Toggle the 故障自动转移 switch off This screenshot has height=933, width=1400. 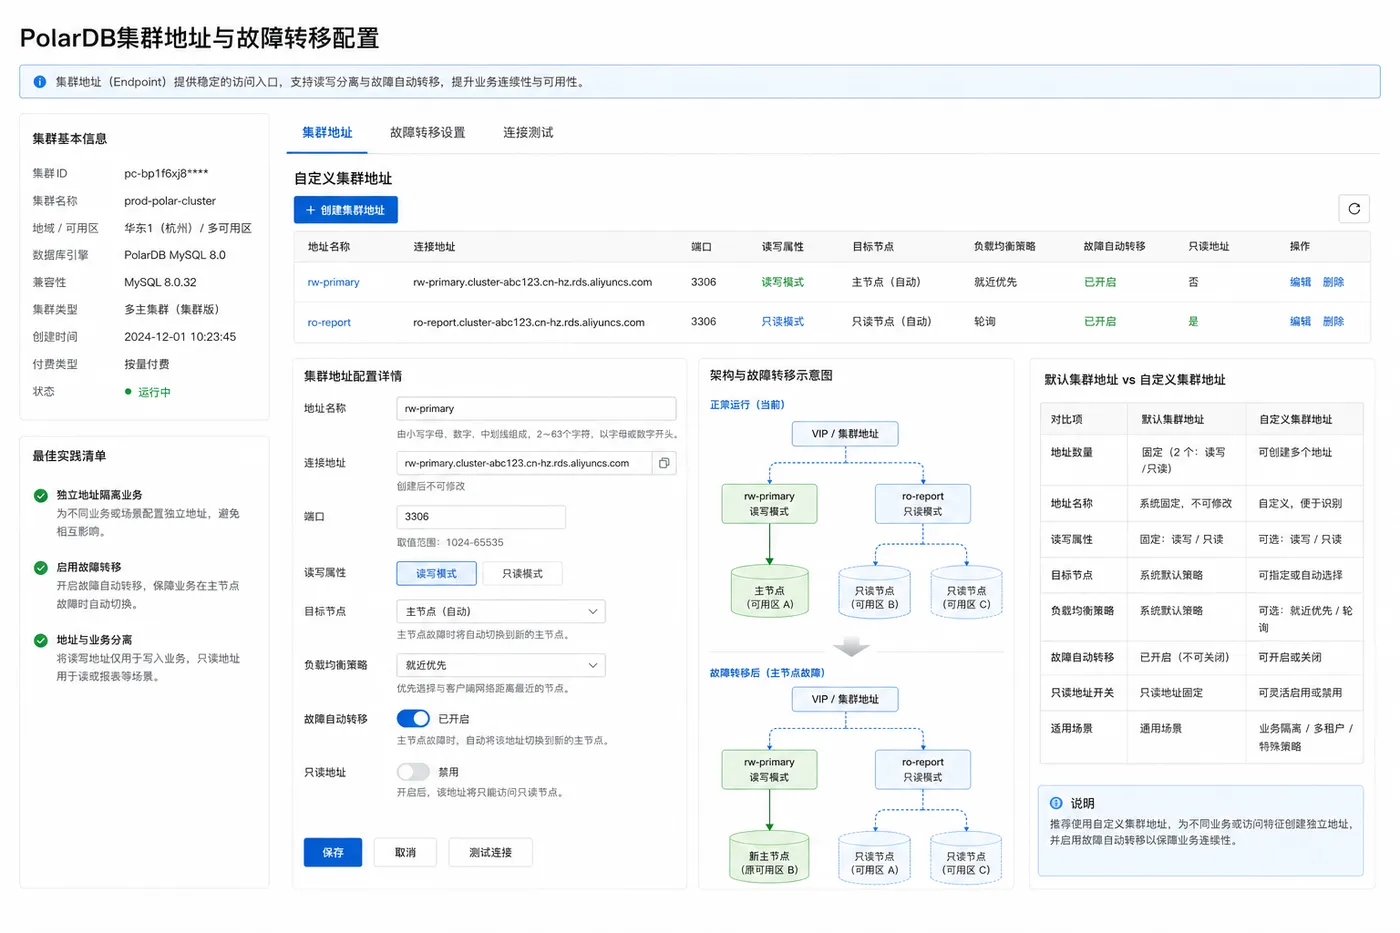coord(413,718)
